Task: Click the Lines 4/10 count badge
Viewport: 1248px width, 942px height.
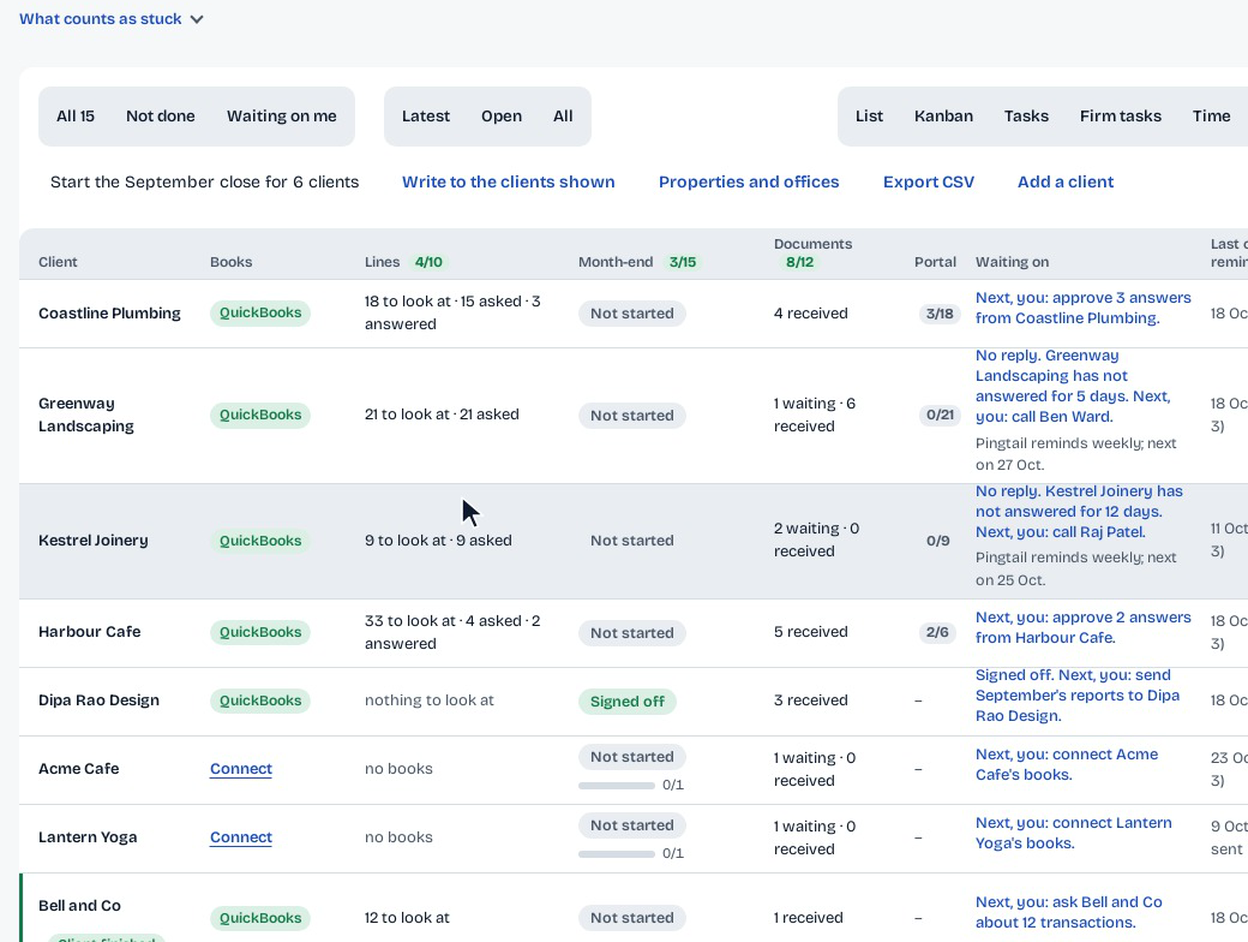Action: point(428,262)
